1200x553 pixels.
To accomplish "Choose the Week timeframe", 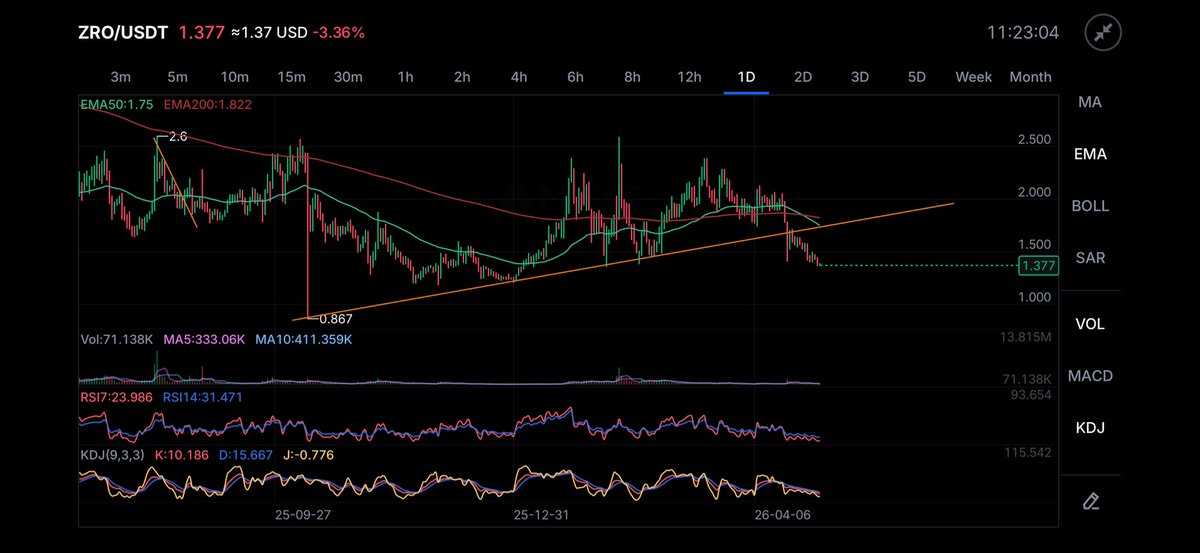I will [x=973, y=77].
